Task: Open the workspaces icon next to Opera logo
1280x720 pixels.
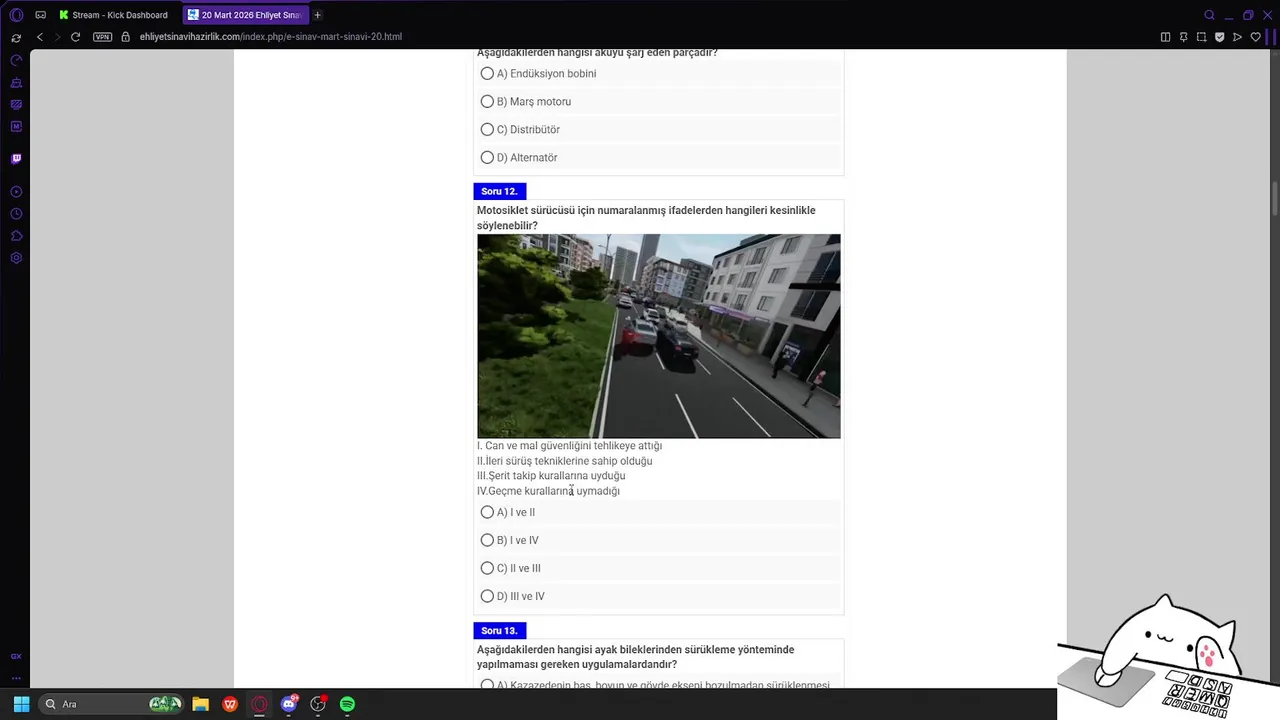Action: click(x=40, y=15)
